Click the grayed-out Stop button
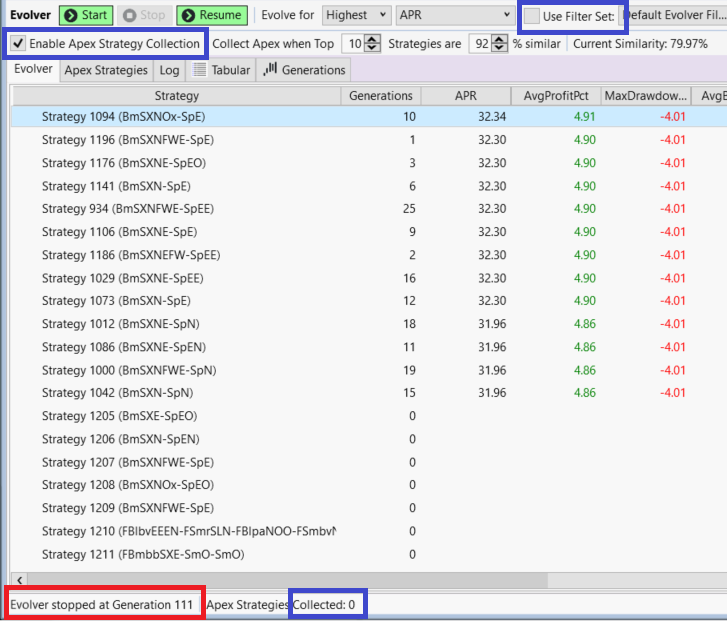 145,15
